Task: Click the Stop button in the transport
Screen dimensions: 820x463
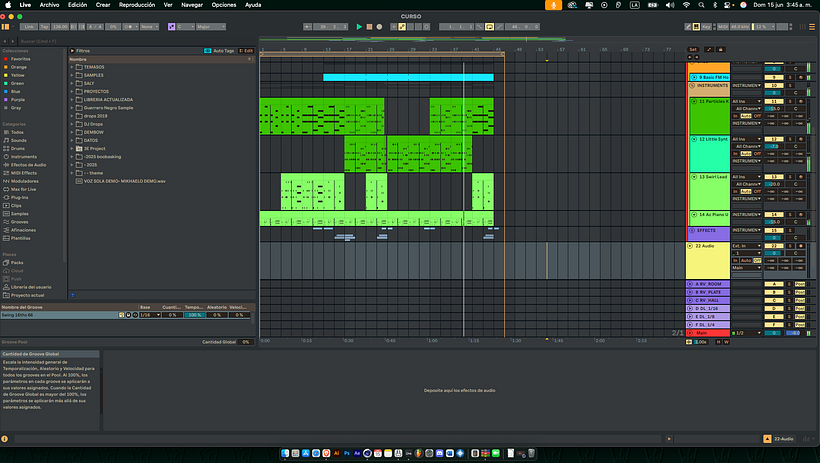Action: 369,27
